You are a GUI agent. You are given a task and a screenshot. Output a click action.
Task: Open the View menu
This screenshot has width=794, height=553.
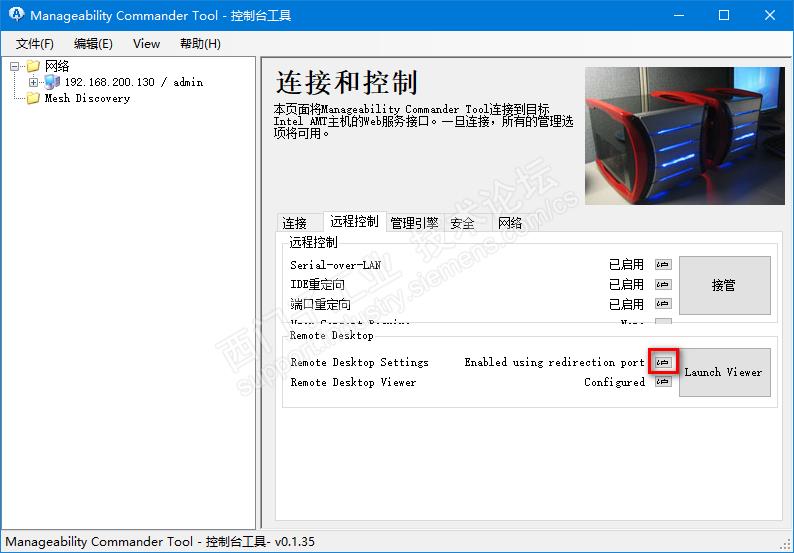pos(146,44)
